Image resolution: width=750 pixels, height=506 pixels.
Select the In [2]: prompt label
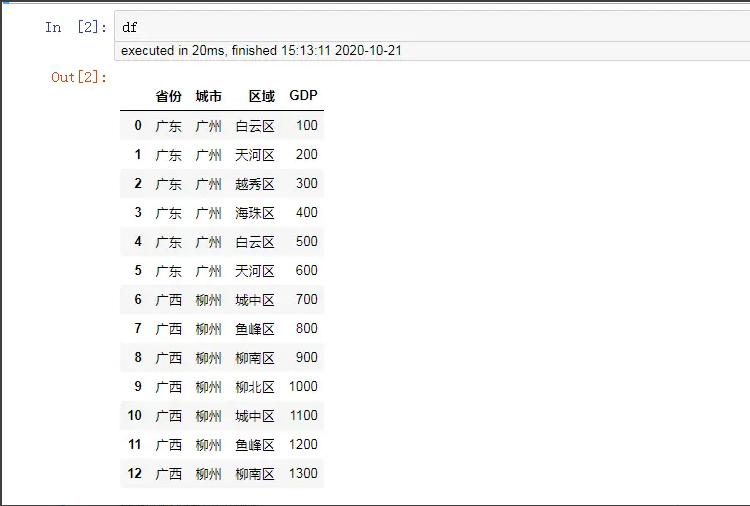tap(76, 27)
